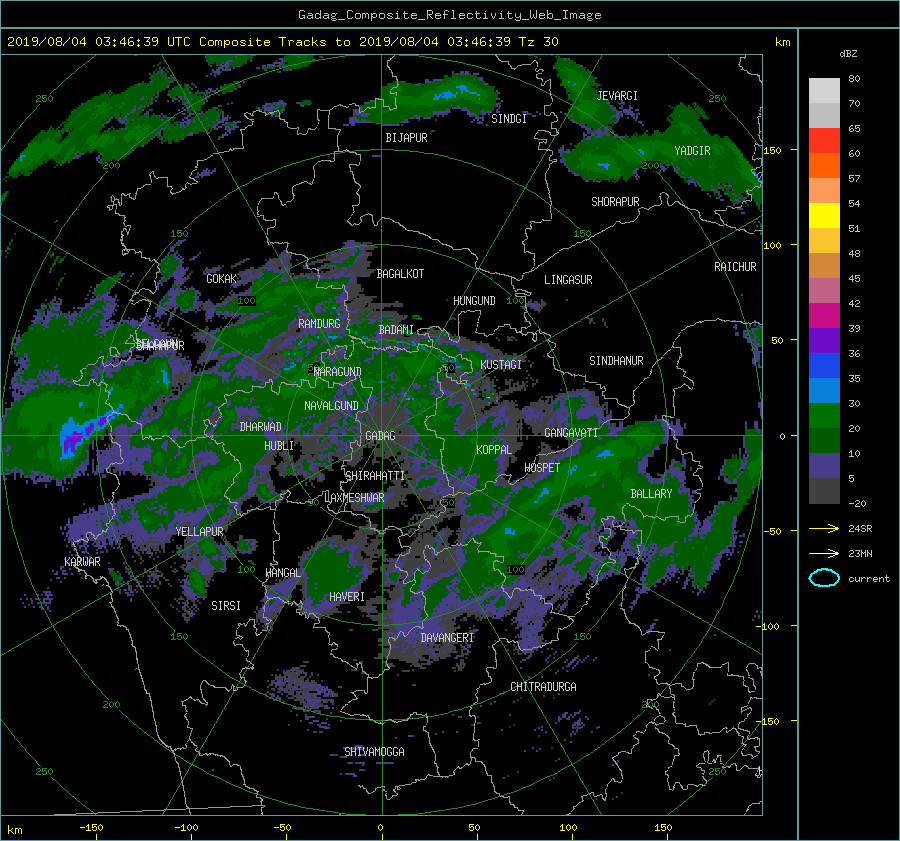Click the SINDGI city label
900x841 pixels.
[509, 119]
